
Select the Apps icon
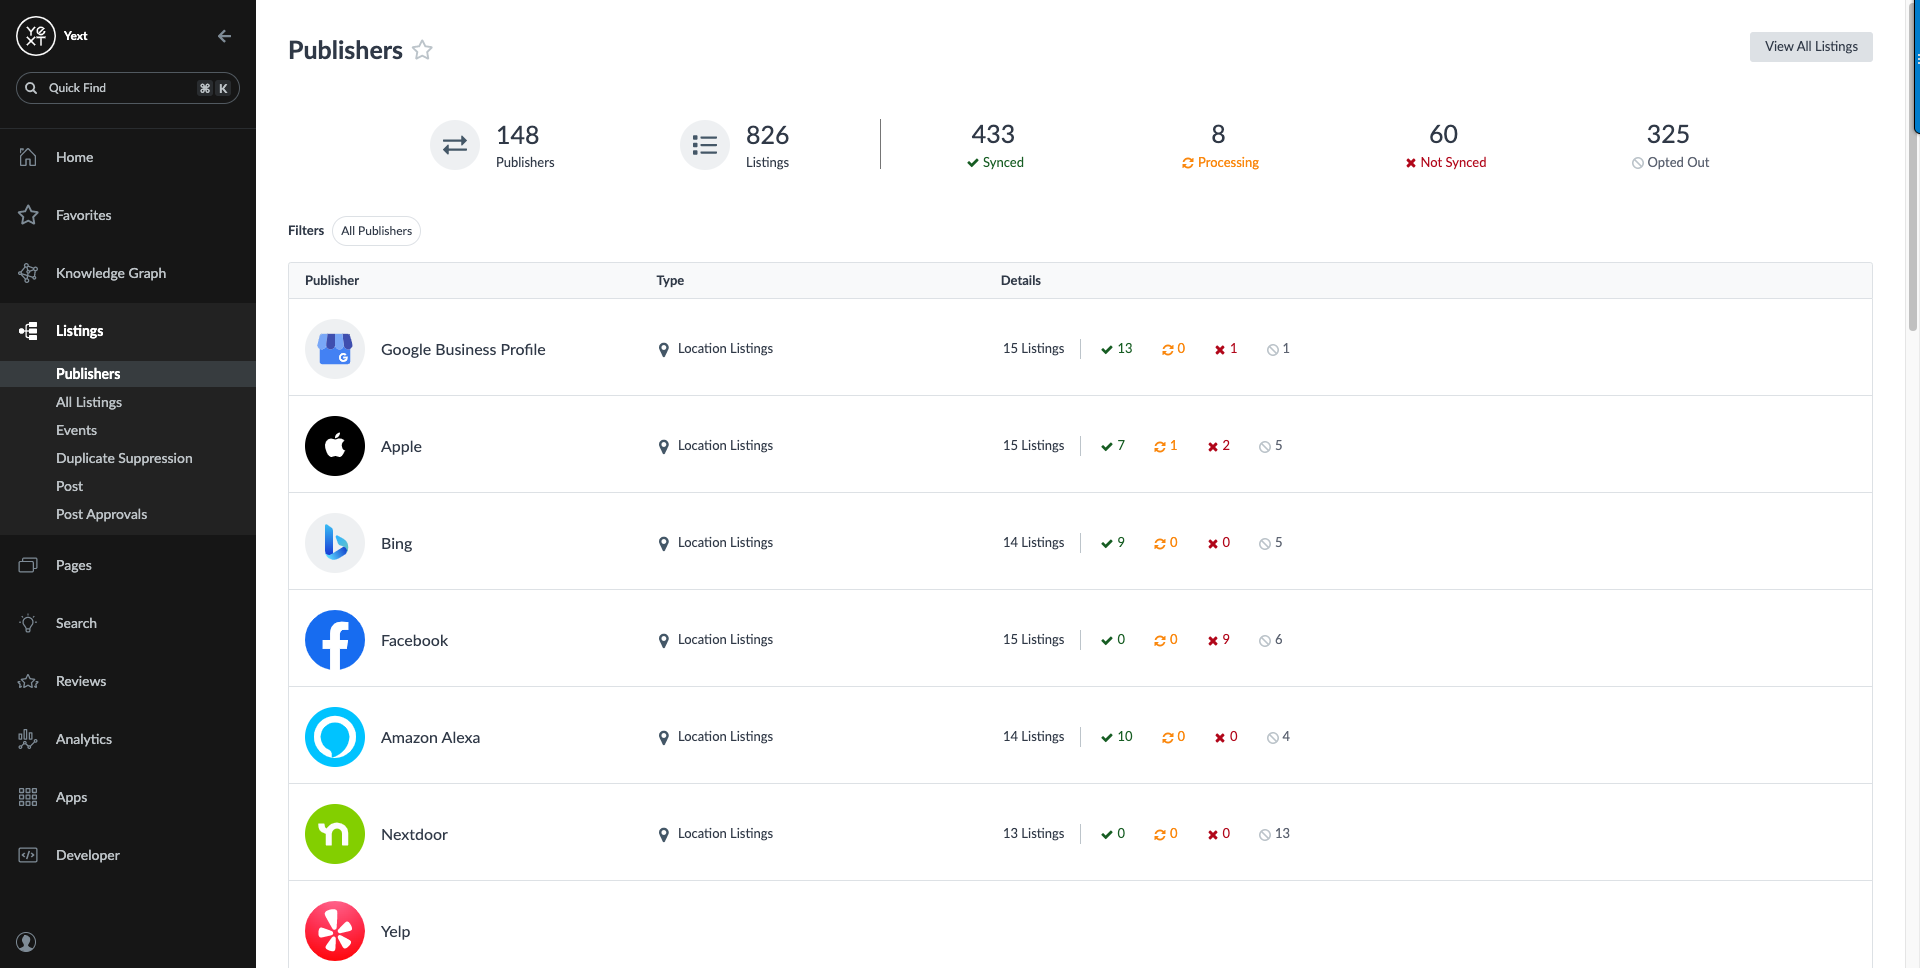click(27, 796)
